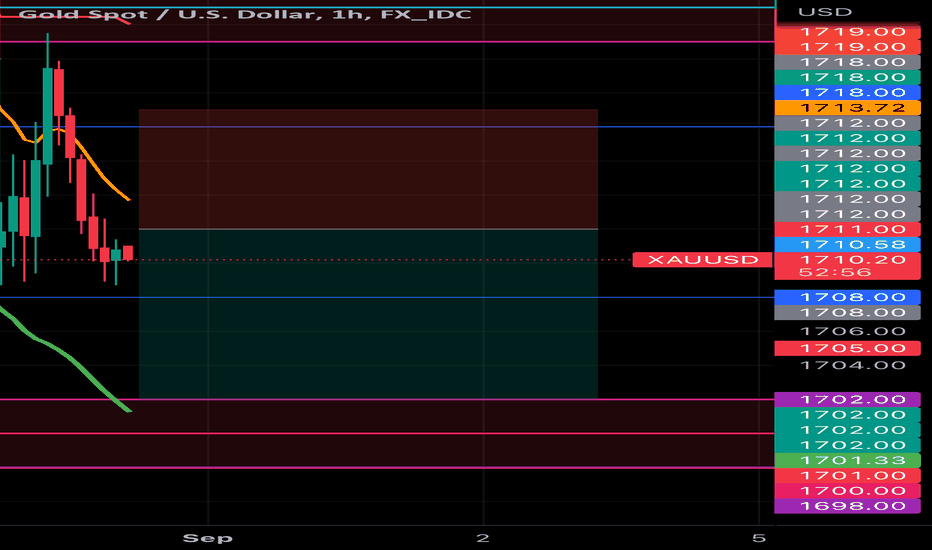Click the gray 1708.00 price label
The width and height of the screenshot is (932, 550).
point(848,313)
